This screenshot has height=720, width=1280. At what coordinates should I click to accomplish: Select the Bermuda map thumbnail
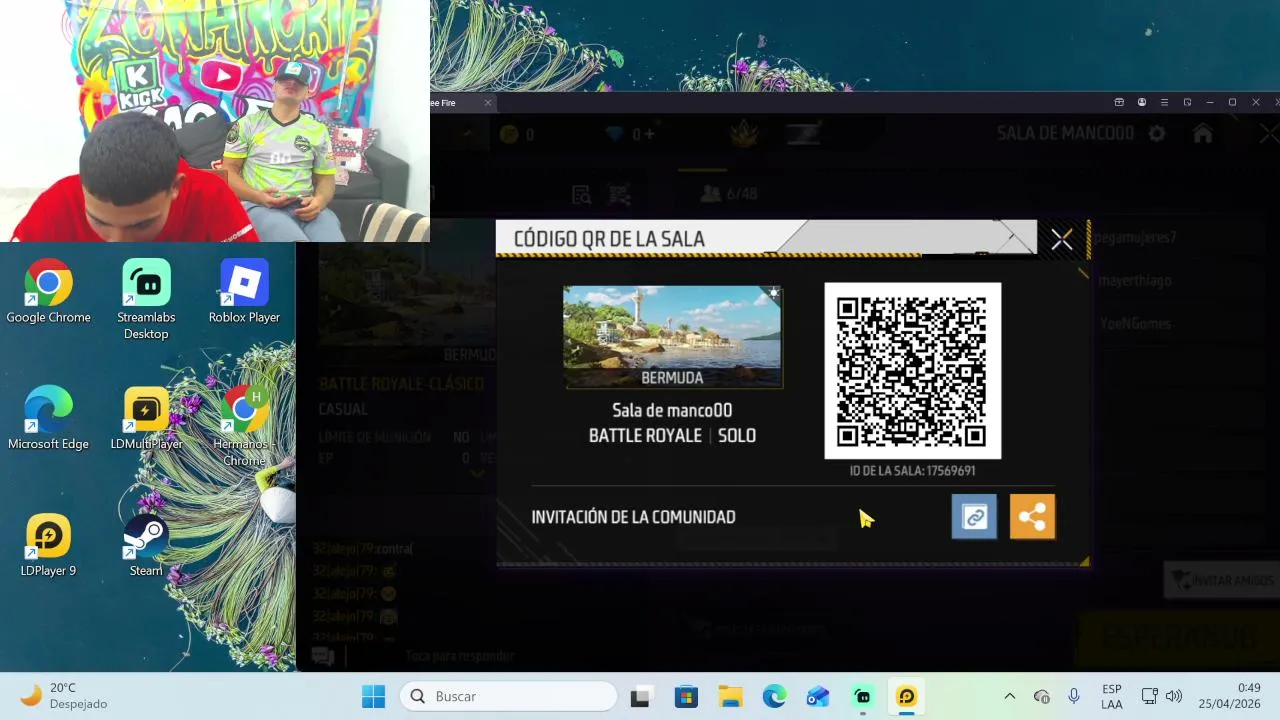pyautogui.click(x=673, y=337)
